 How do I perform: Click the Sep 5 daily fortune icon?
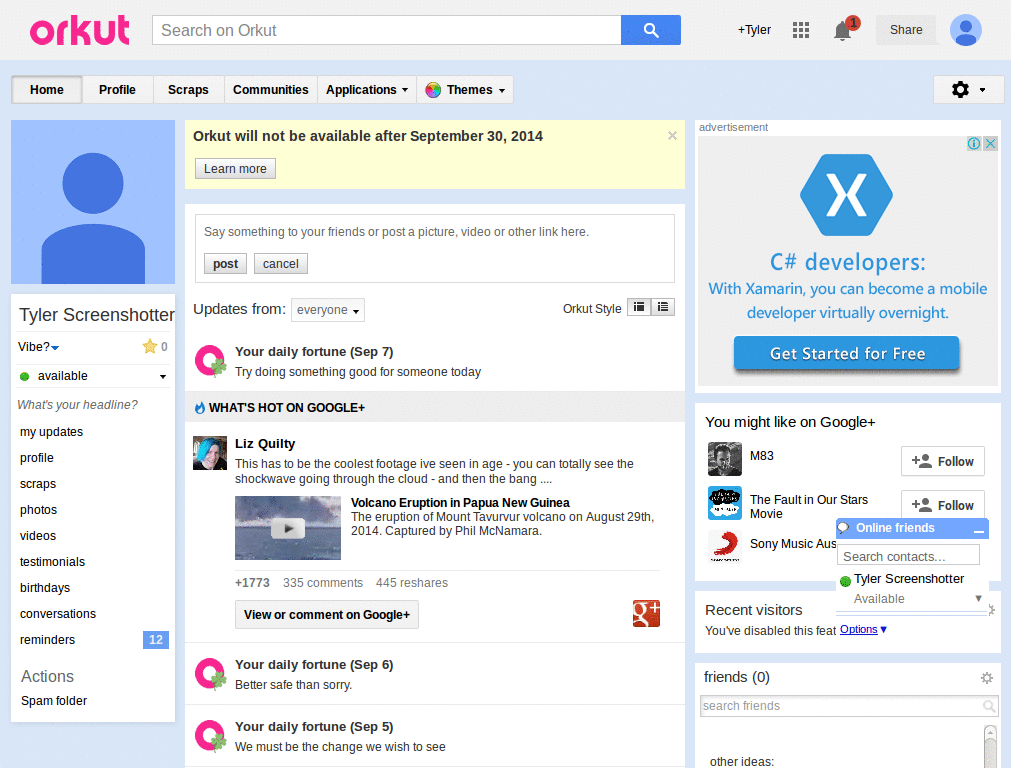pyautogui.click(x=210, y=736)
